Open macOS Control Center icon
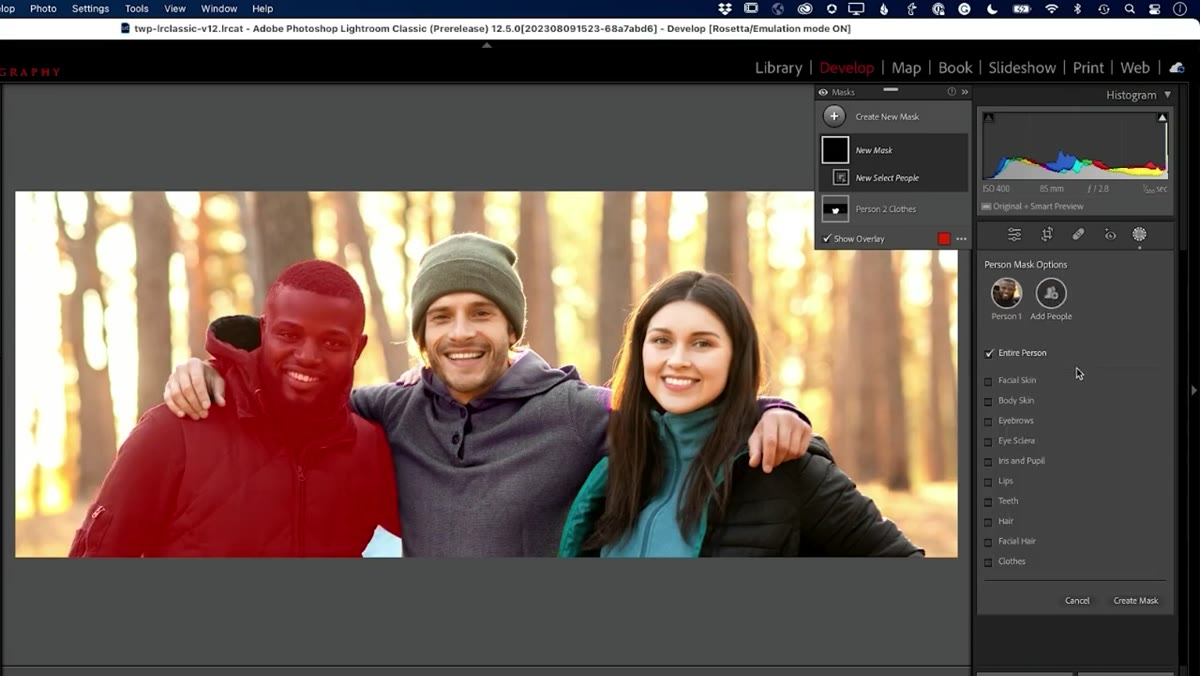This screenshot has height=676, width=1200. [1155, 9]
